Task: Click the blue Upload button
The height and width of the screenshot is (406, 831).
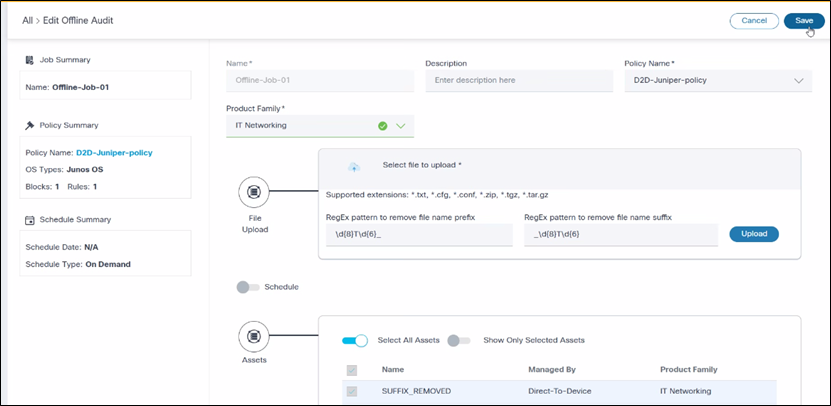Action: coord(753,234)
